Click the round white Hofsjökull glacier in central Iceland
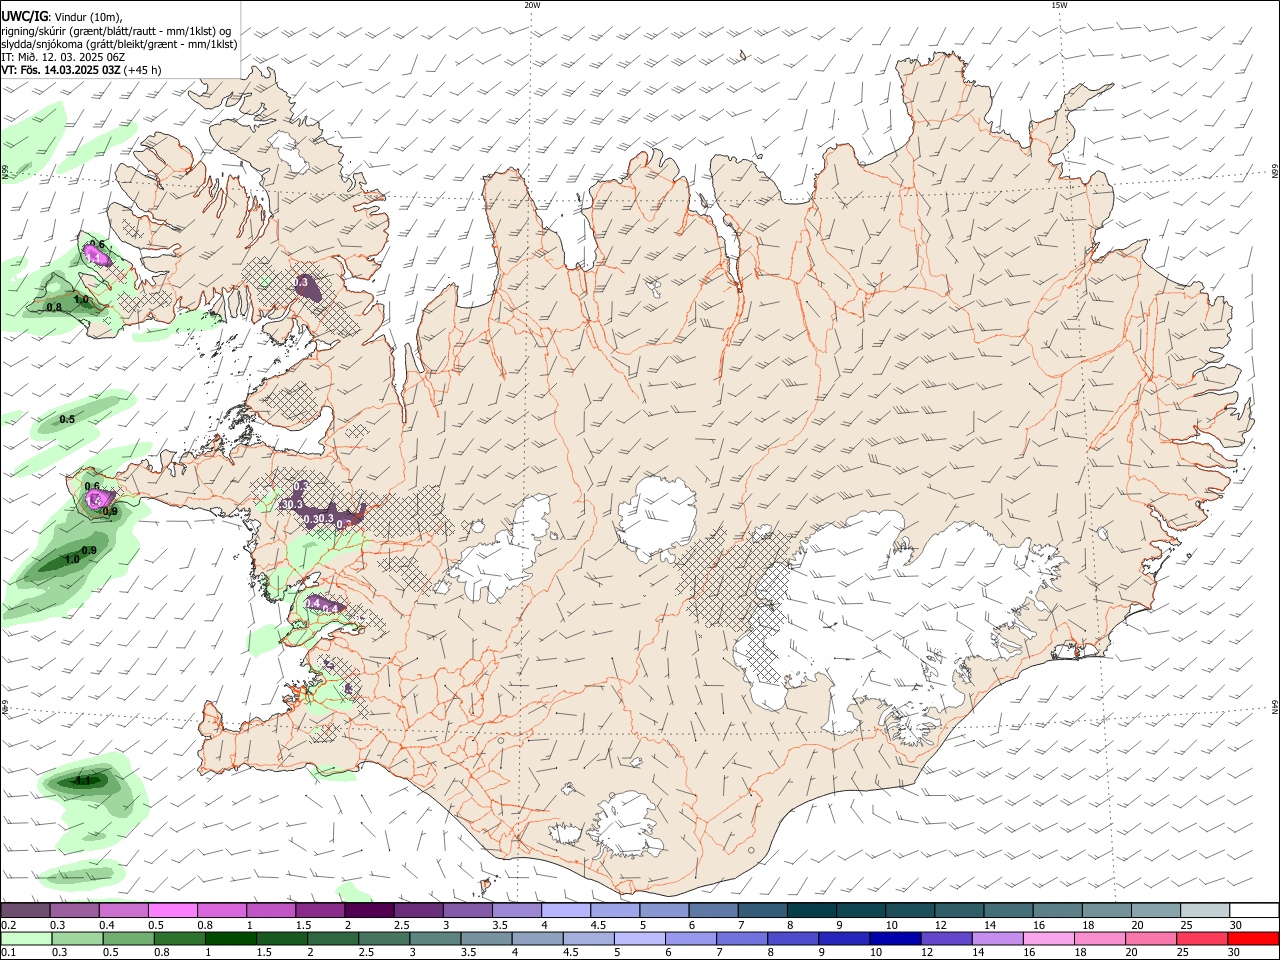The width and height of the screenshot is (1280, 960). 657,516
